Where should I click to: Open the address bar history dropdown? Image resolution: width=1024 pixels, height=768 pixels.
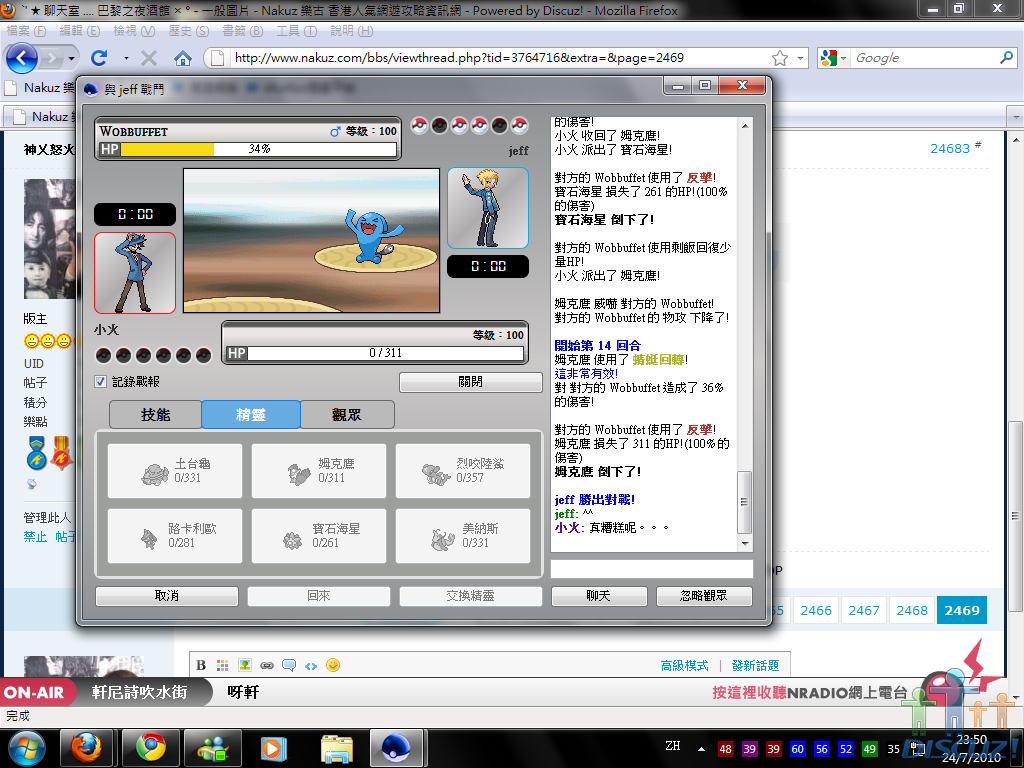tap(800, 58)
